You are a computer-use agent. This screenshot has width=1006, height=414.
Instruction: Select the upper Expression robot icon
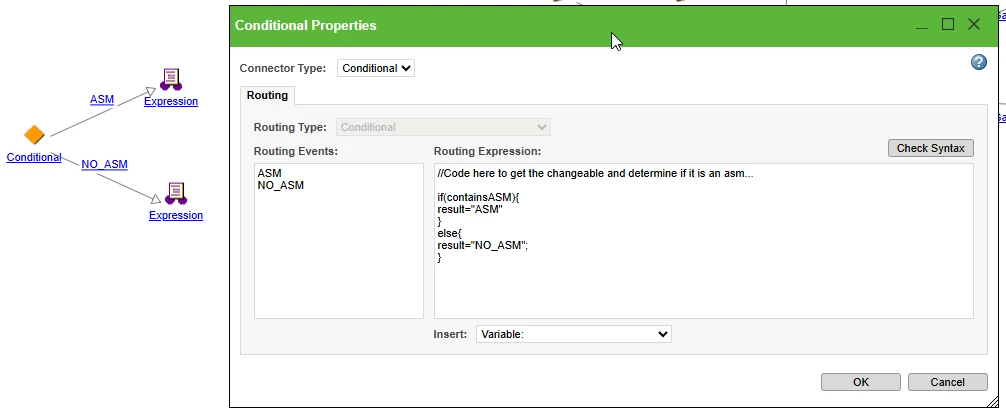171,80
